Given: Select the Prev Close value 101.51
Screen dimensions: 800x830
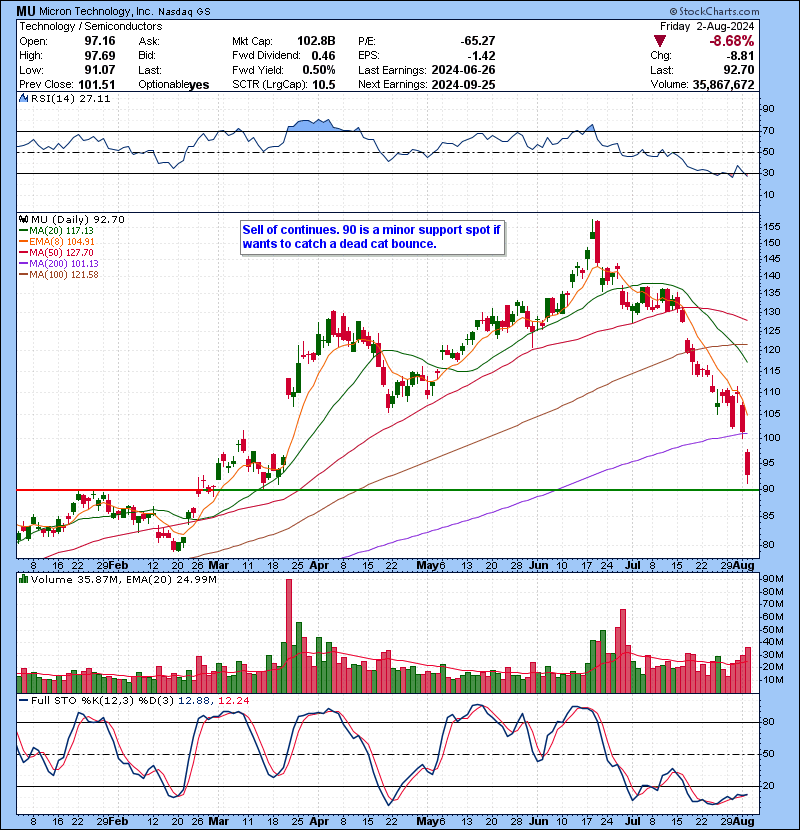Looking at the screenshot, I should (x=96, y=85).
